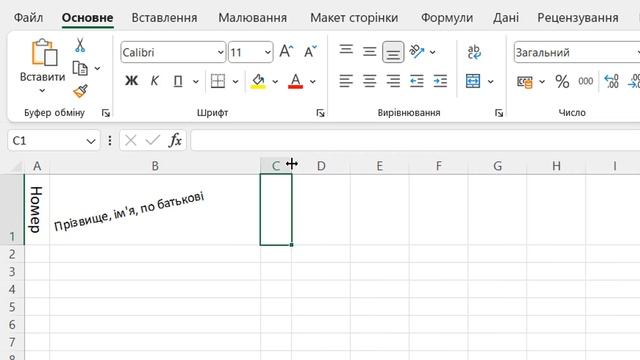Toggle left horizontal alignment
The height and width of the screenshot is (360, 640).
coord(346,81)
